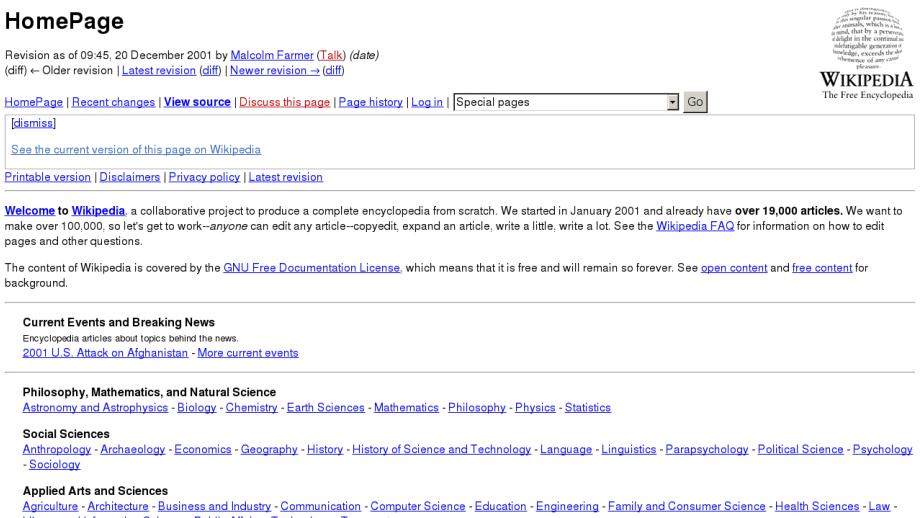
Task: Open the History link
Action: (325, 449)
